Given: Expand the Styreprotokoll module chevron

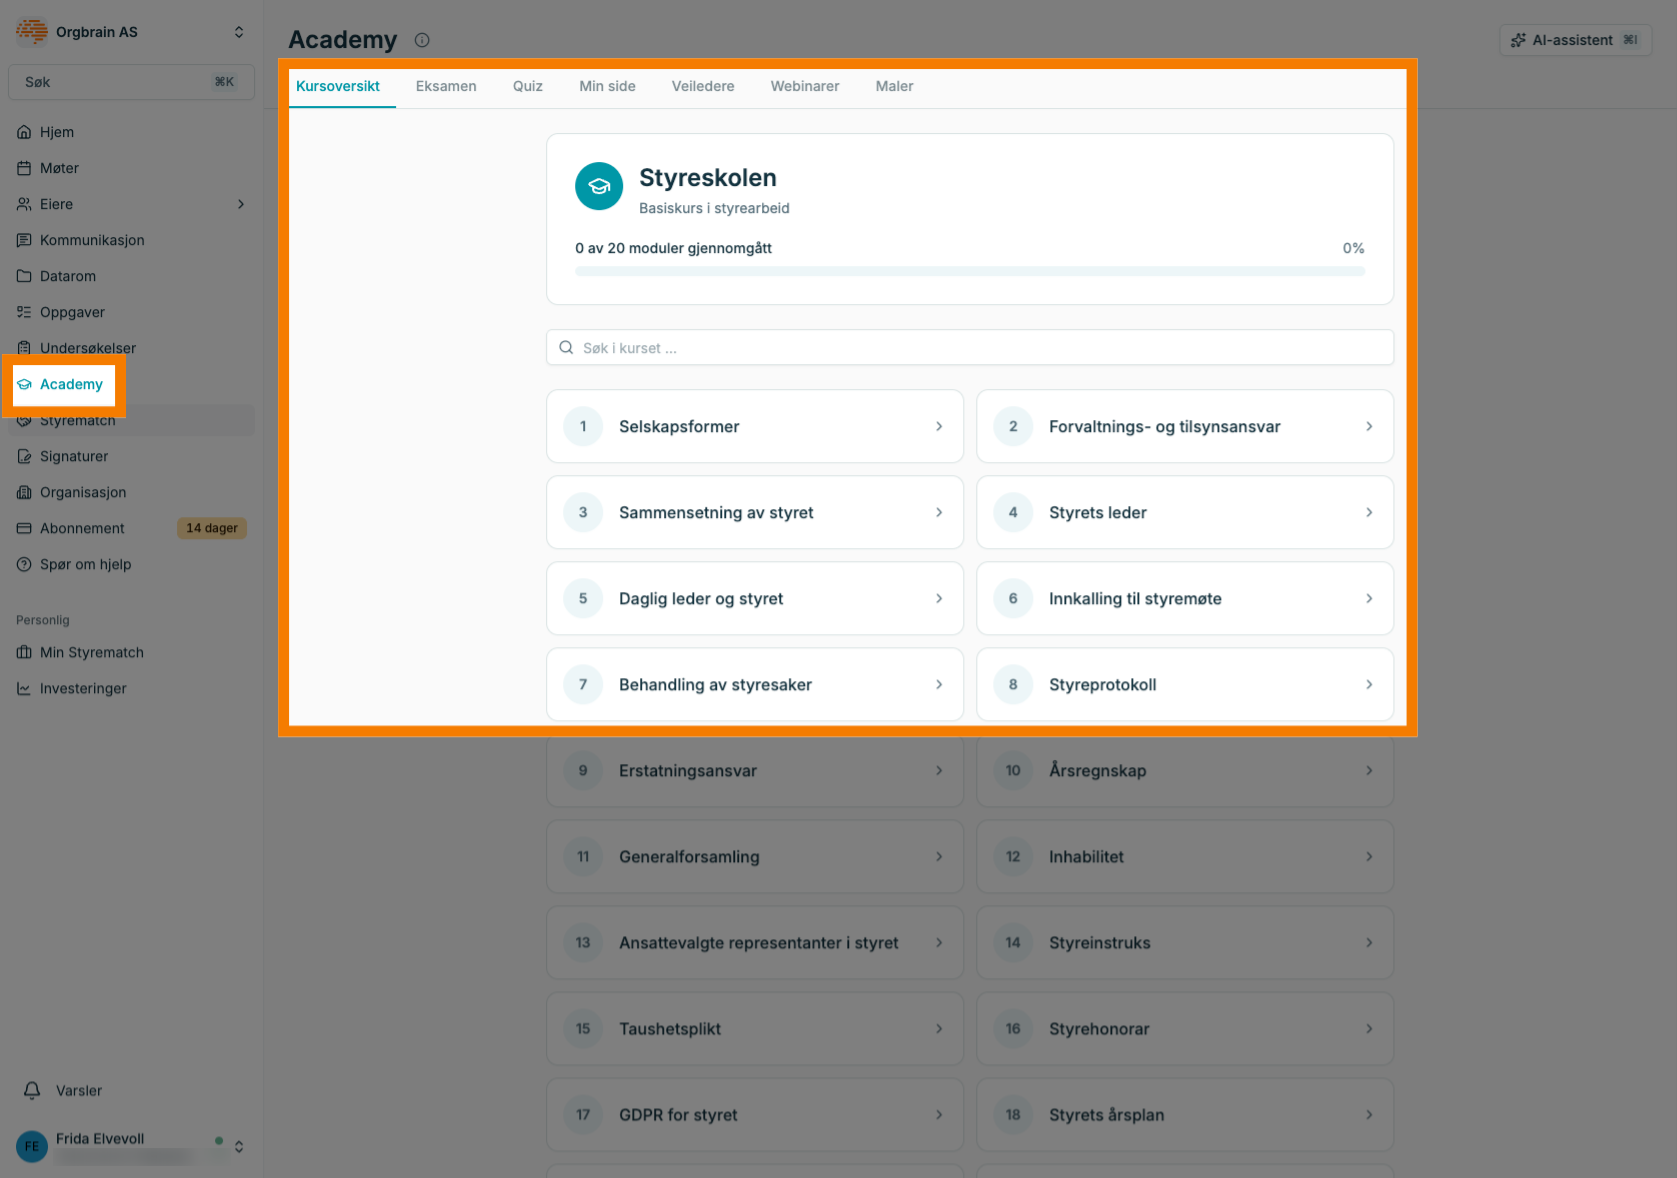Looking at the screenshot, I should [x=1369, y=684].
